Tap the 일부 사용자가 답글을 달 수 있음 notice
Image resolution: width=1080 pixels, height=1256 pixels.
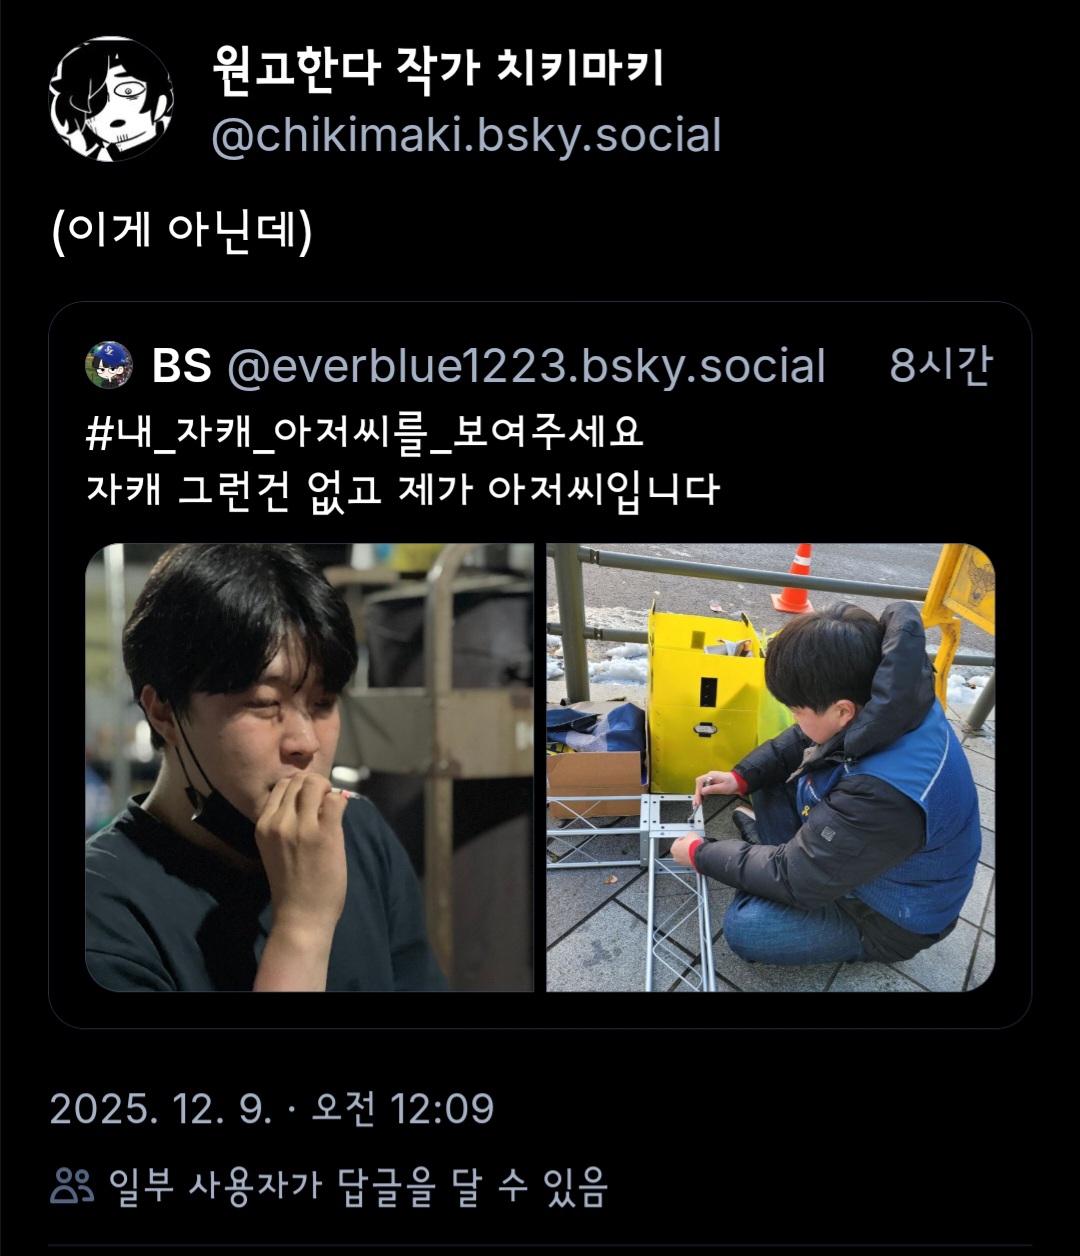point(358,1187)
